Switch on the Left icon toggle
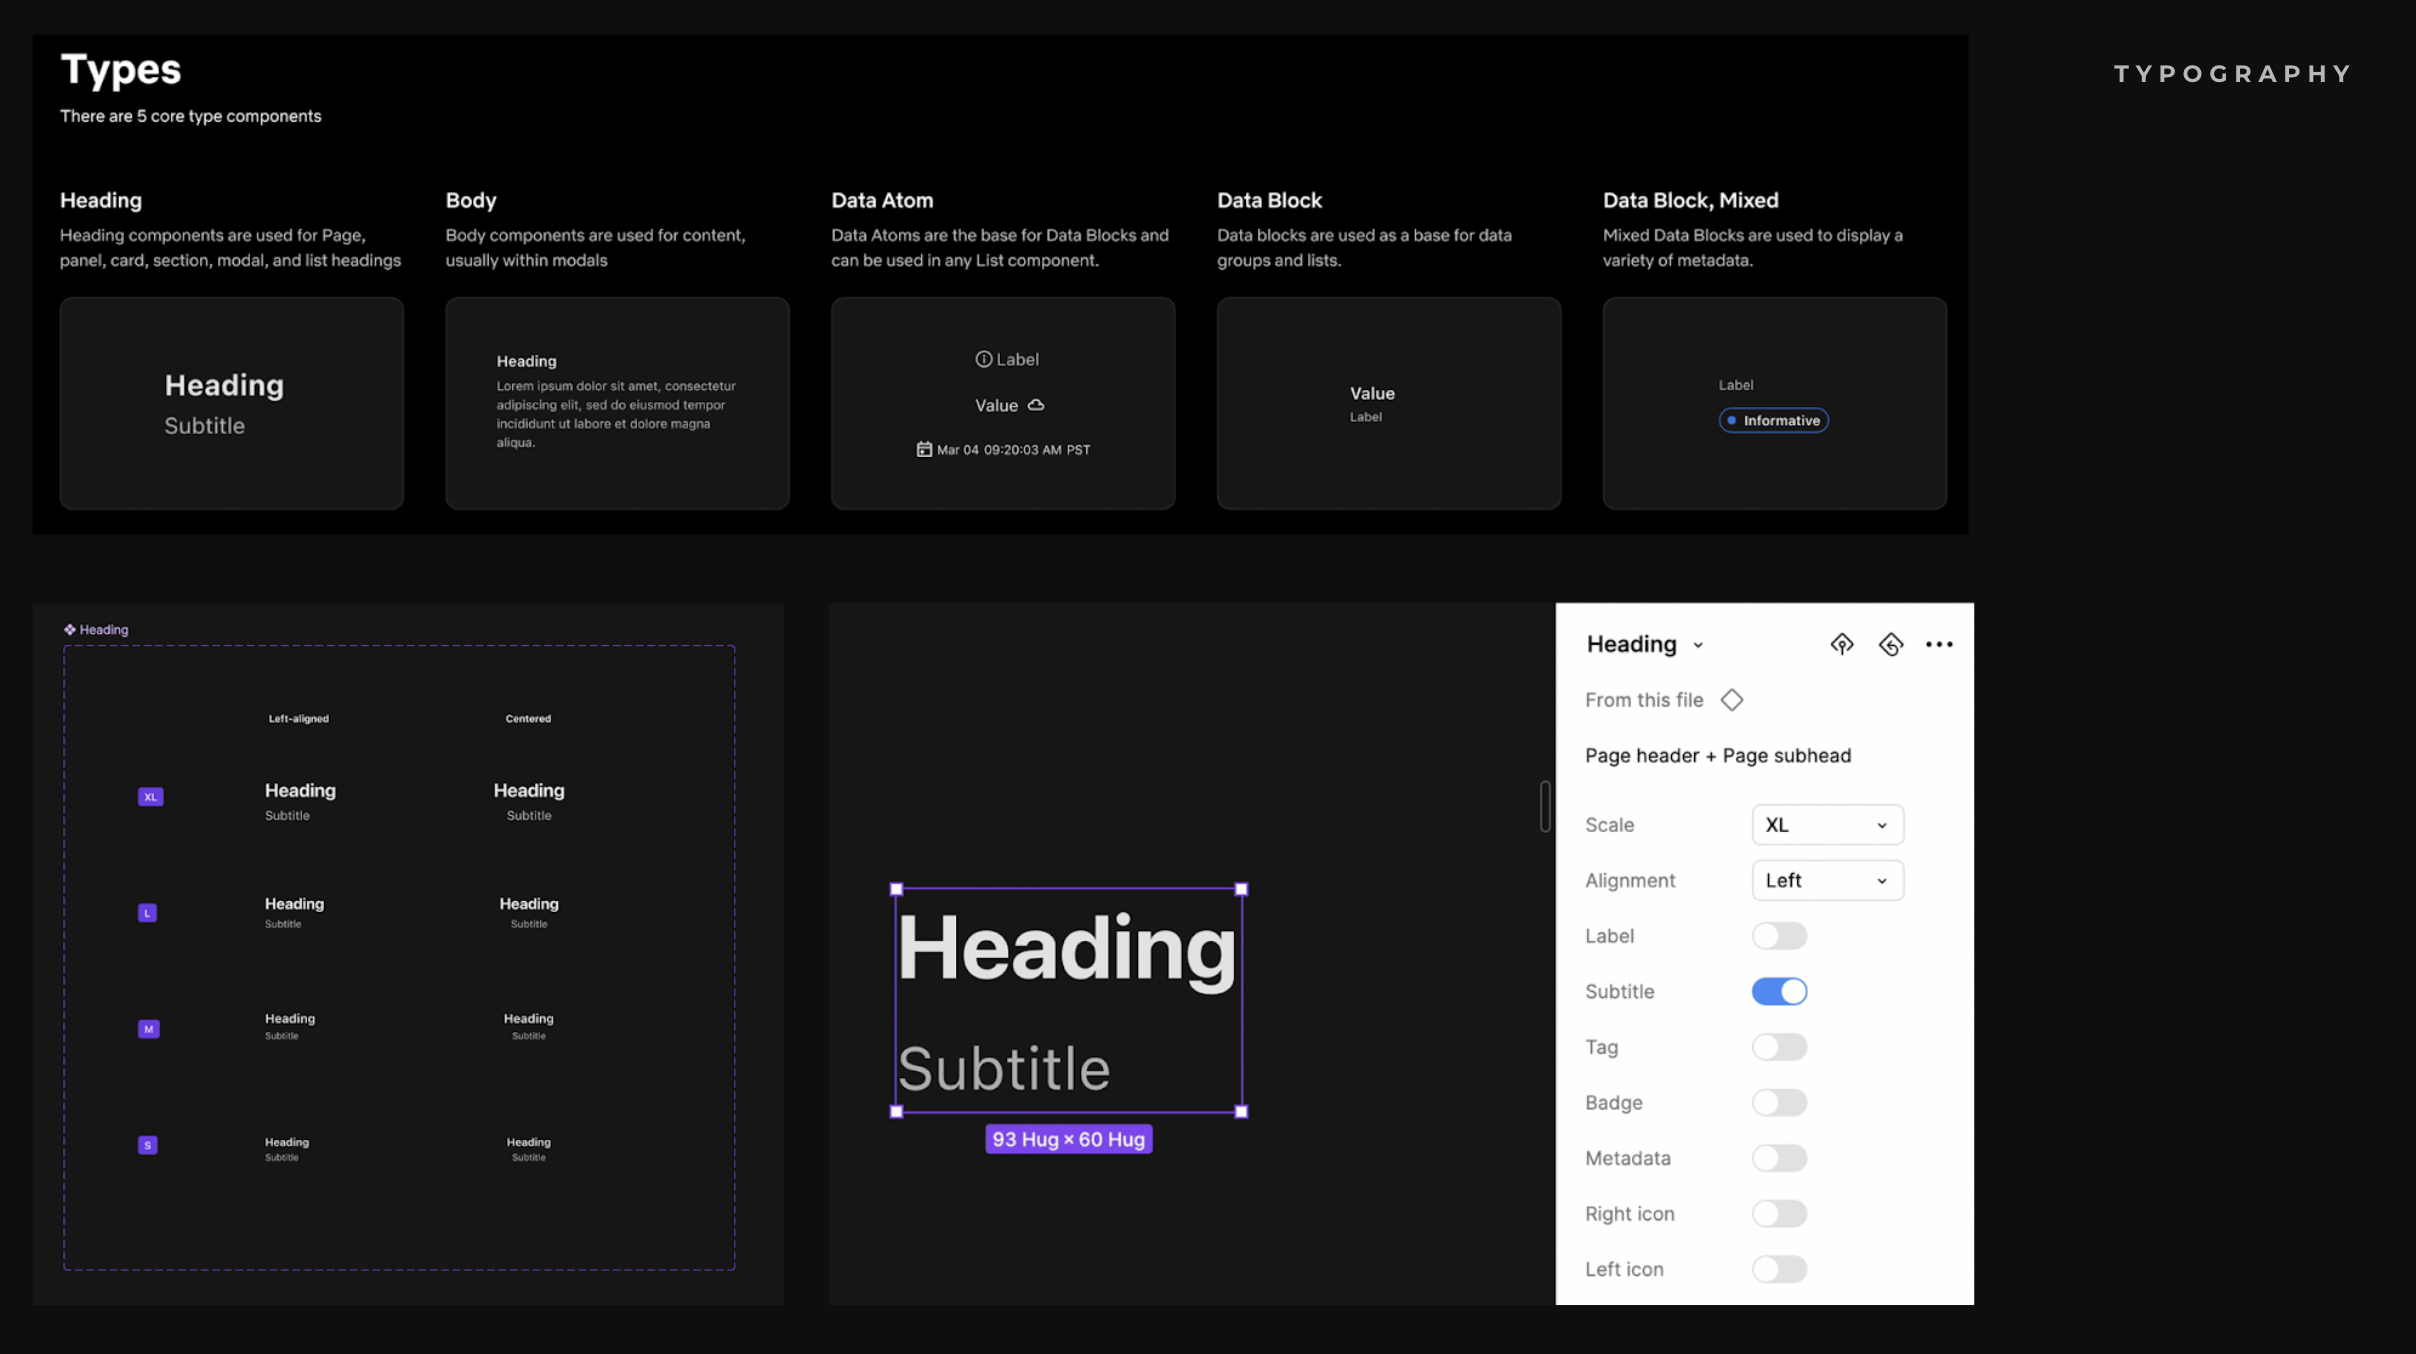Image resolution: width=2416 pixels, height=1354 pixels. pyautogui.click(x=1778, y=1269)
